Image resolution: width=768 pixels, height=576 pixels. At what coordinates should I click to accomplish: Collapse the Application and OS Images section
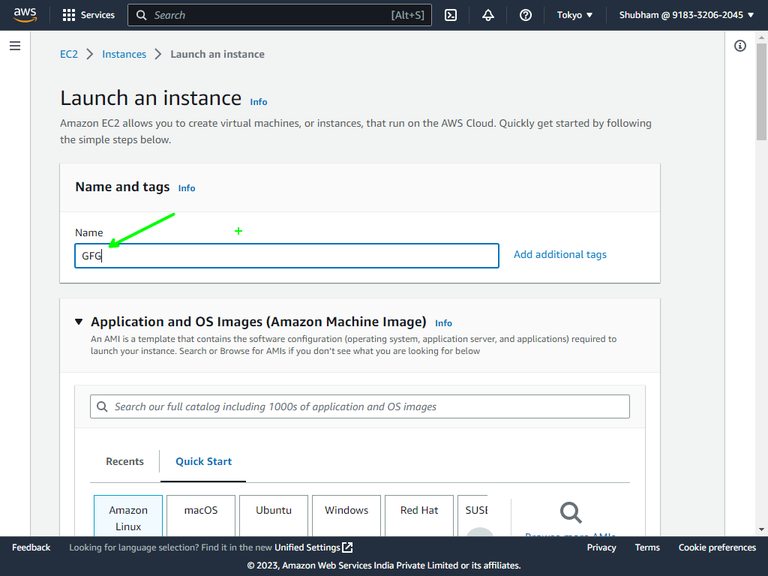click(79, 322)
